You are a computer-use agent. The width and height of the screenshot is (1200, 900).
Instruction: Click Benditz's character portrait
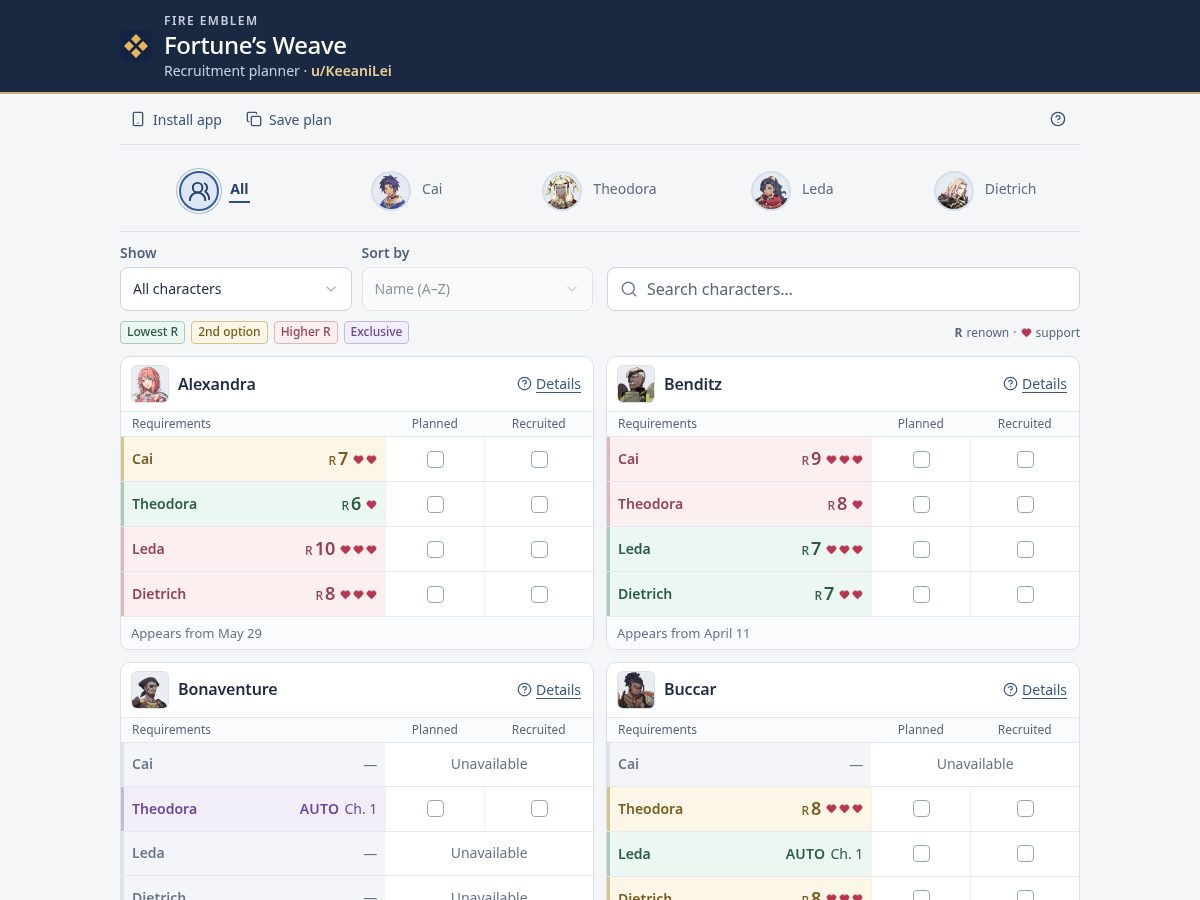click(636, 384)
